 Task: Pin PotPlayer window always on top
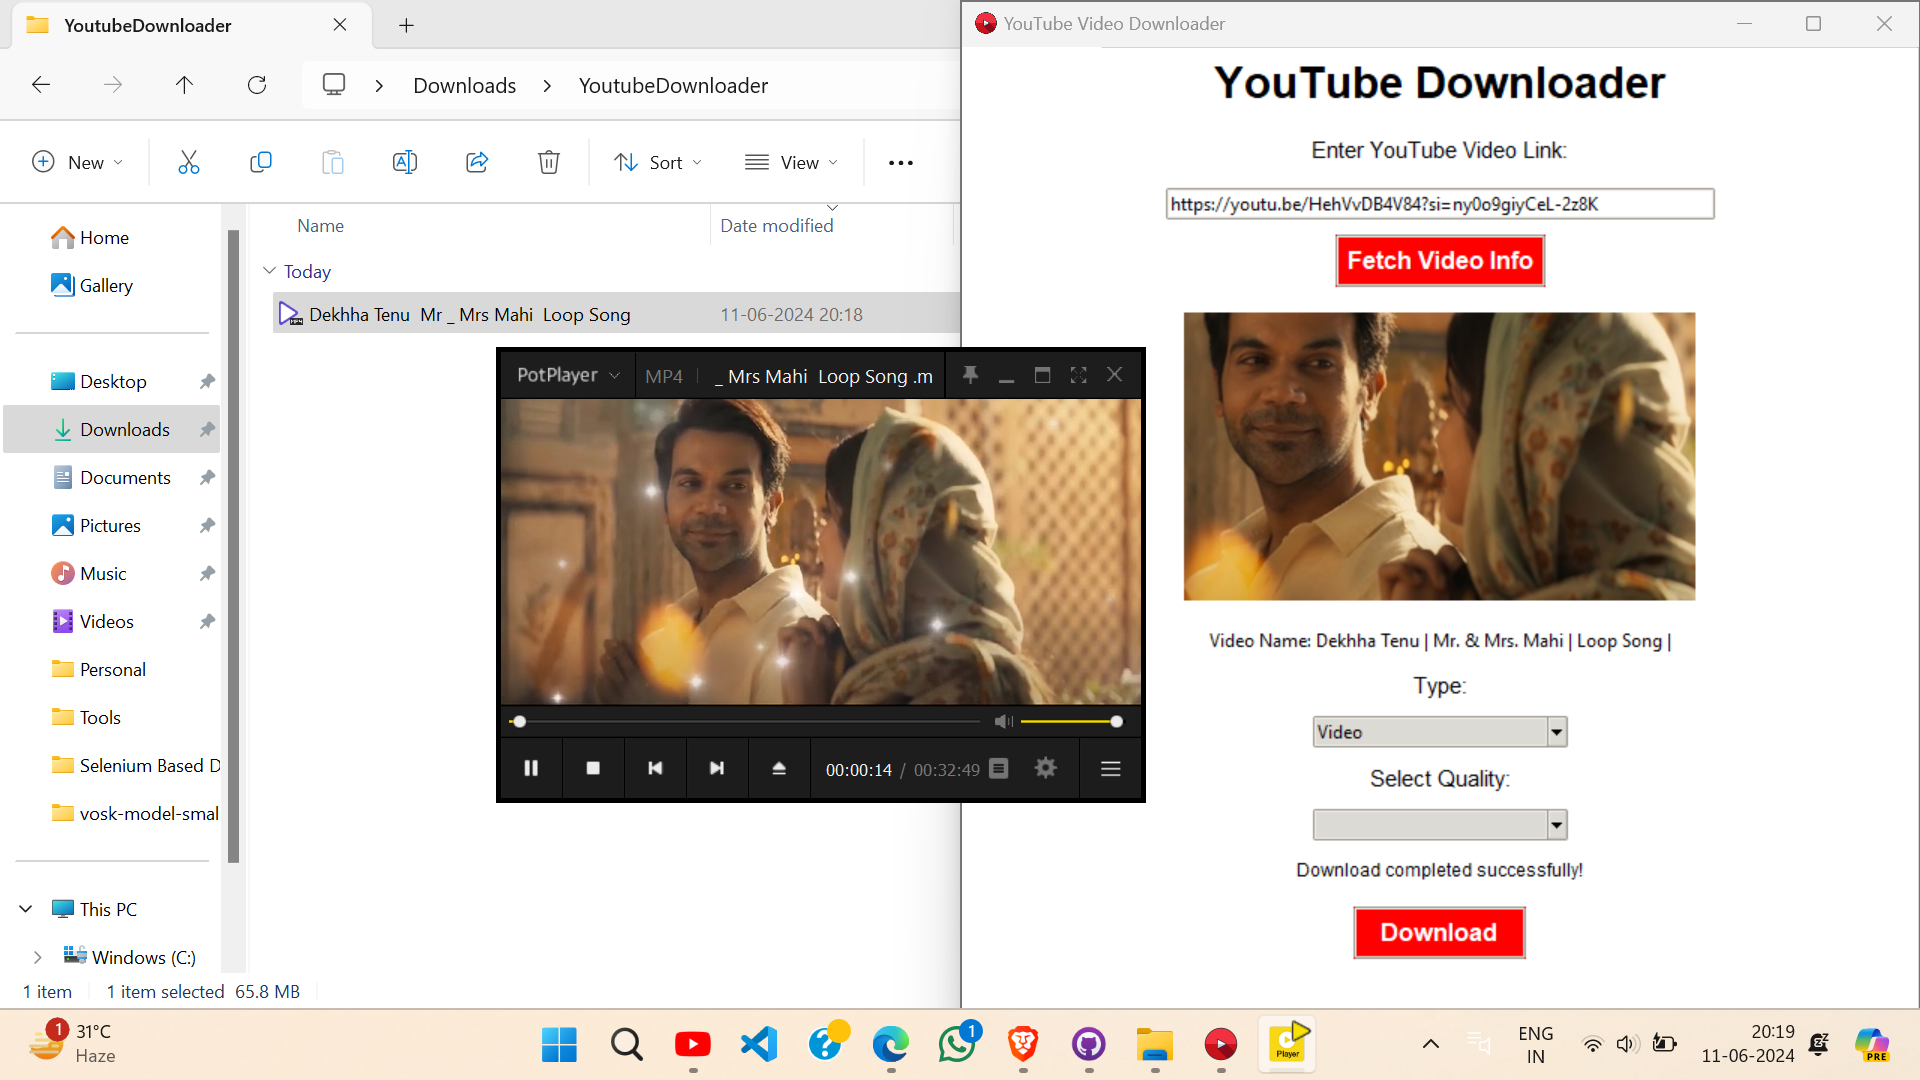[x=969, y=374]
